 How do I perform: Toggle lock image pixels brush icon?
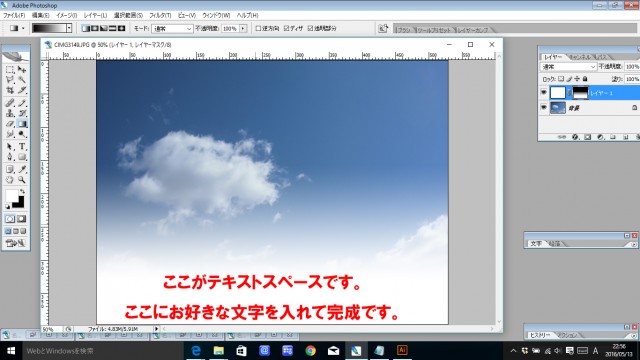(569, 79)
